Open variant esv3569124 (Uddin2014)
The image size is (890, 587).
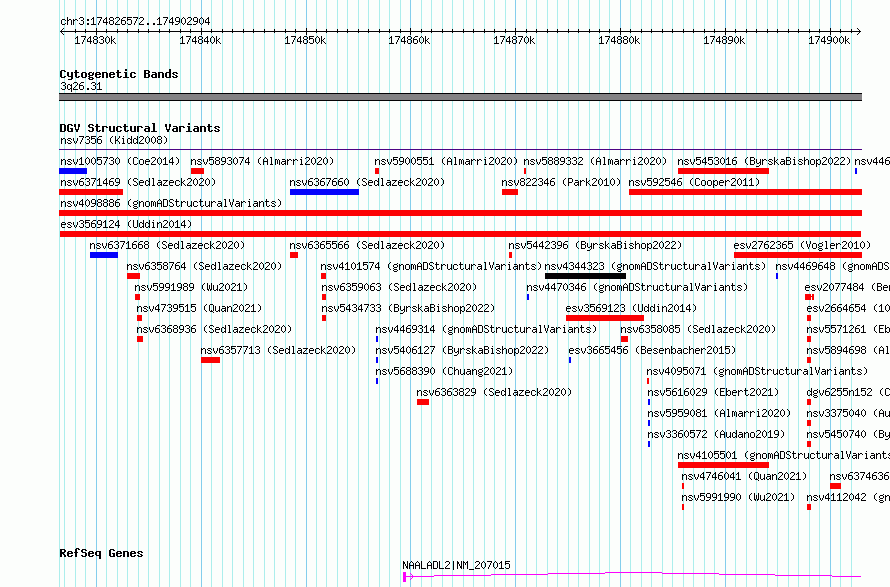click(x=126, y=224)
